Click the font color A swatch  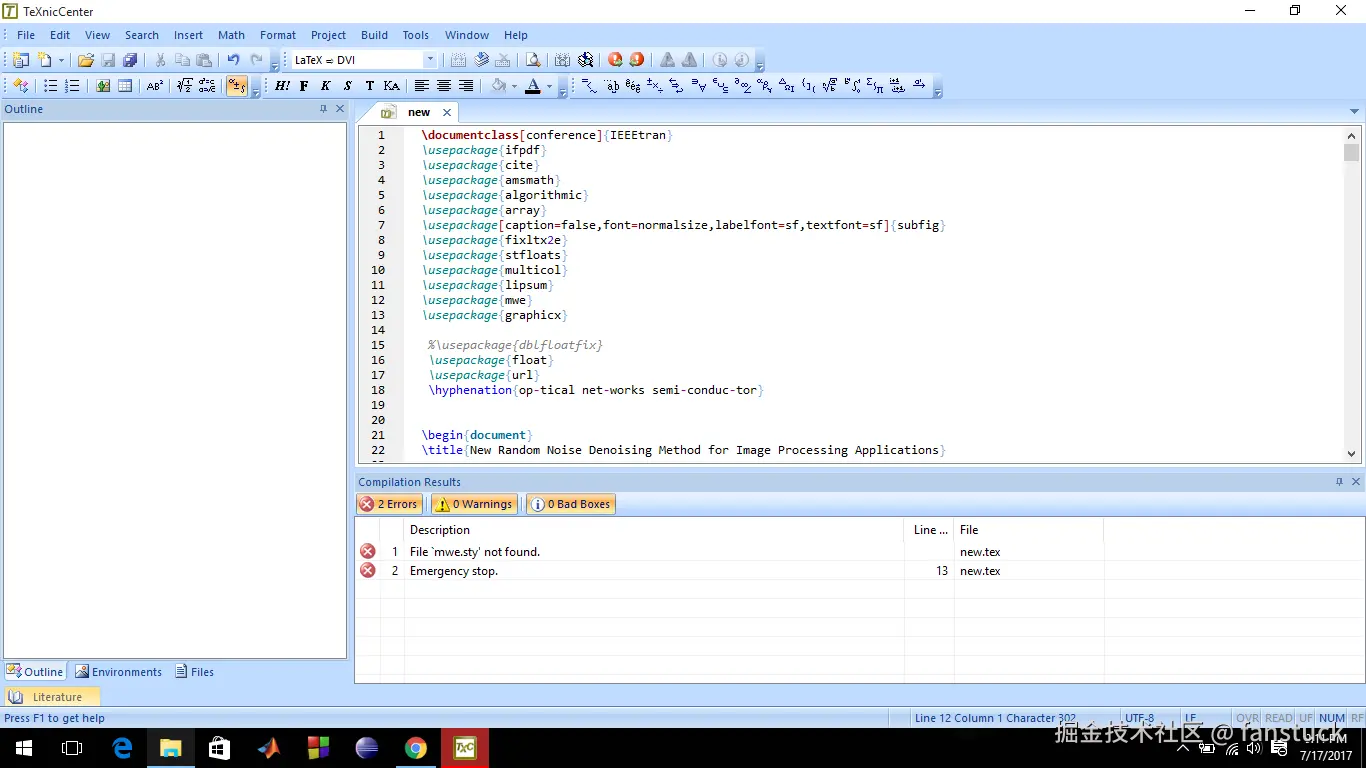tap(533, 86)
